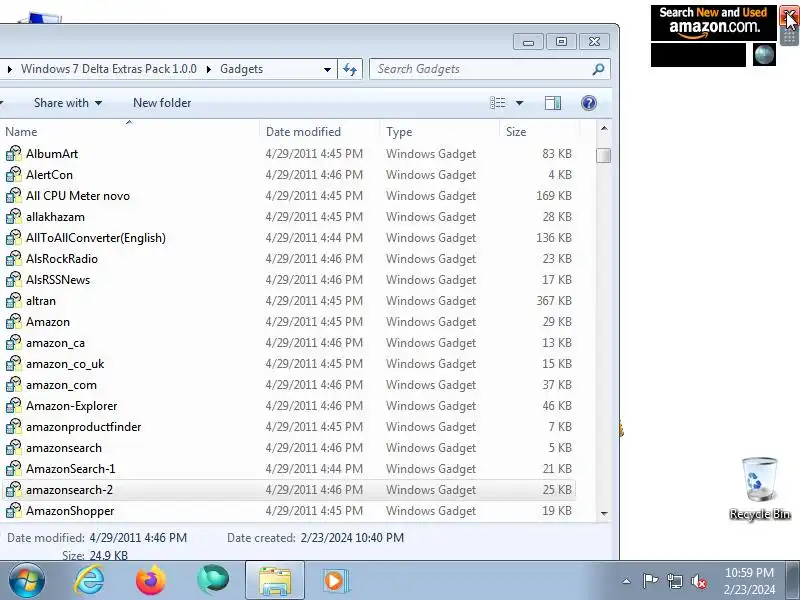Show hidden tray icons arrow

pyautogui.click(x=627, y=581)
